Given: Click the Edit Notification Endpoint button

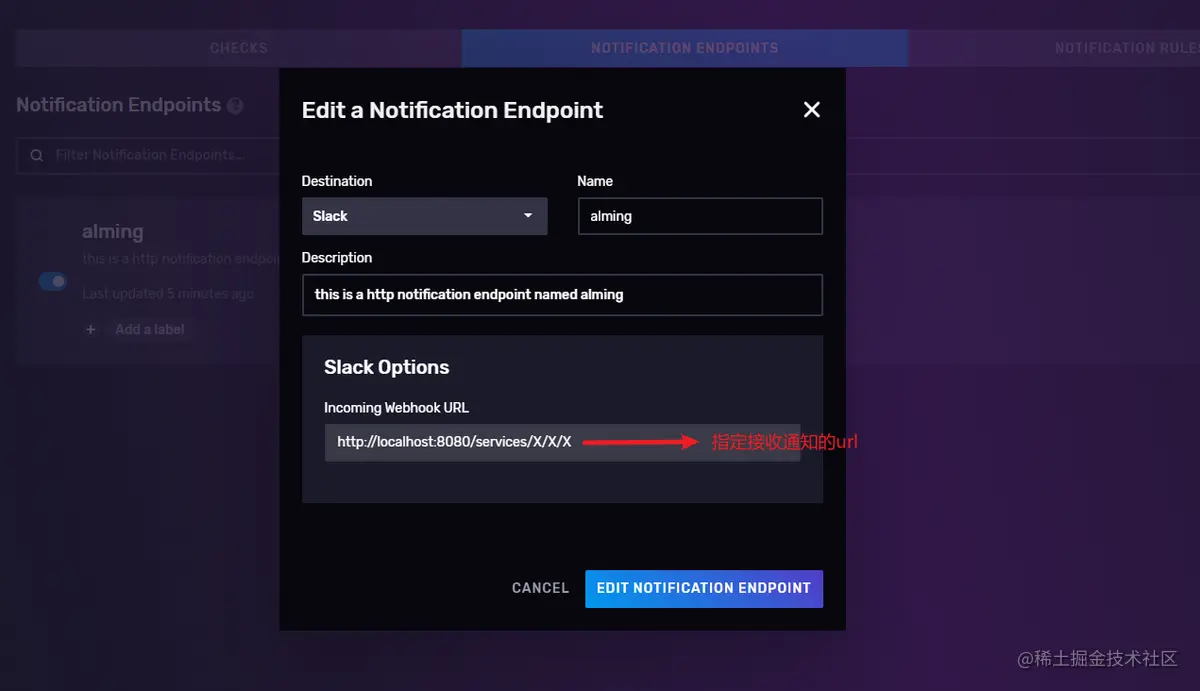Looking at the screenshot, I should pyautogui.click(x=704, y=589).
